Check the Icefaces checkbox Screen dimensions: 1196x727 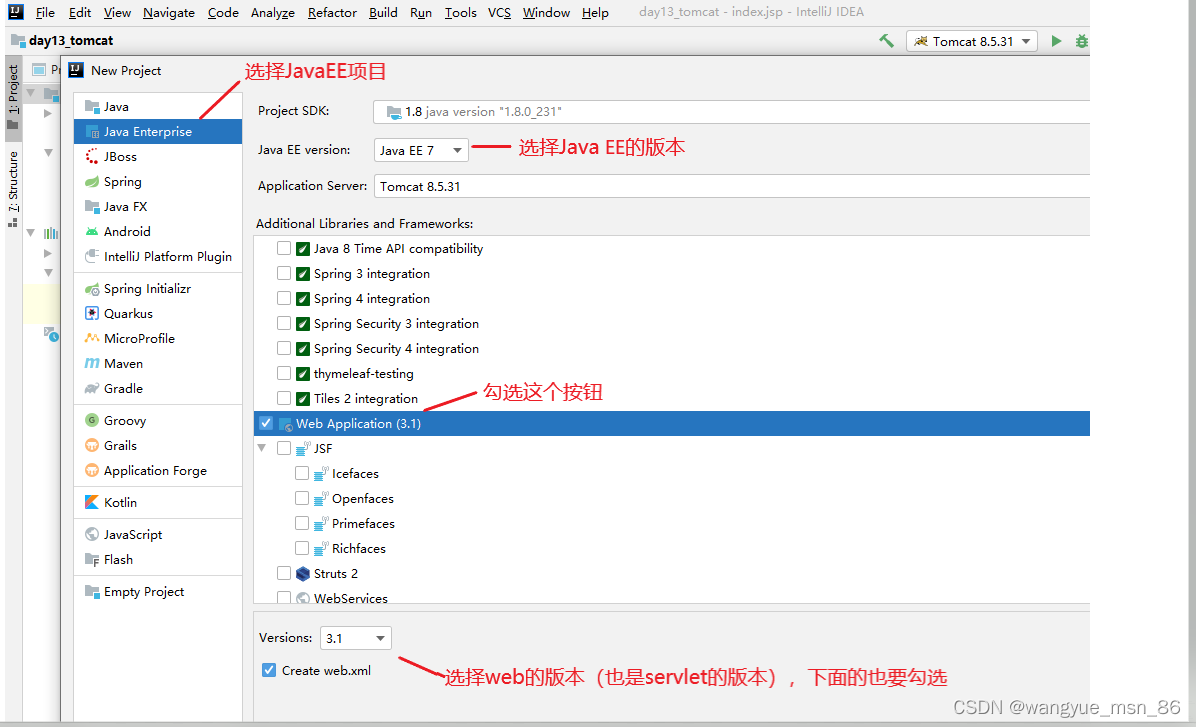tap(302, 473)
